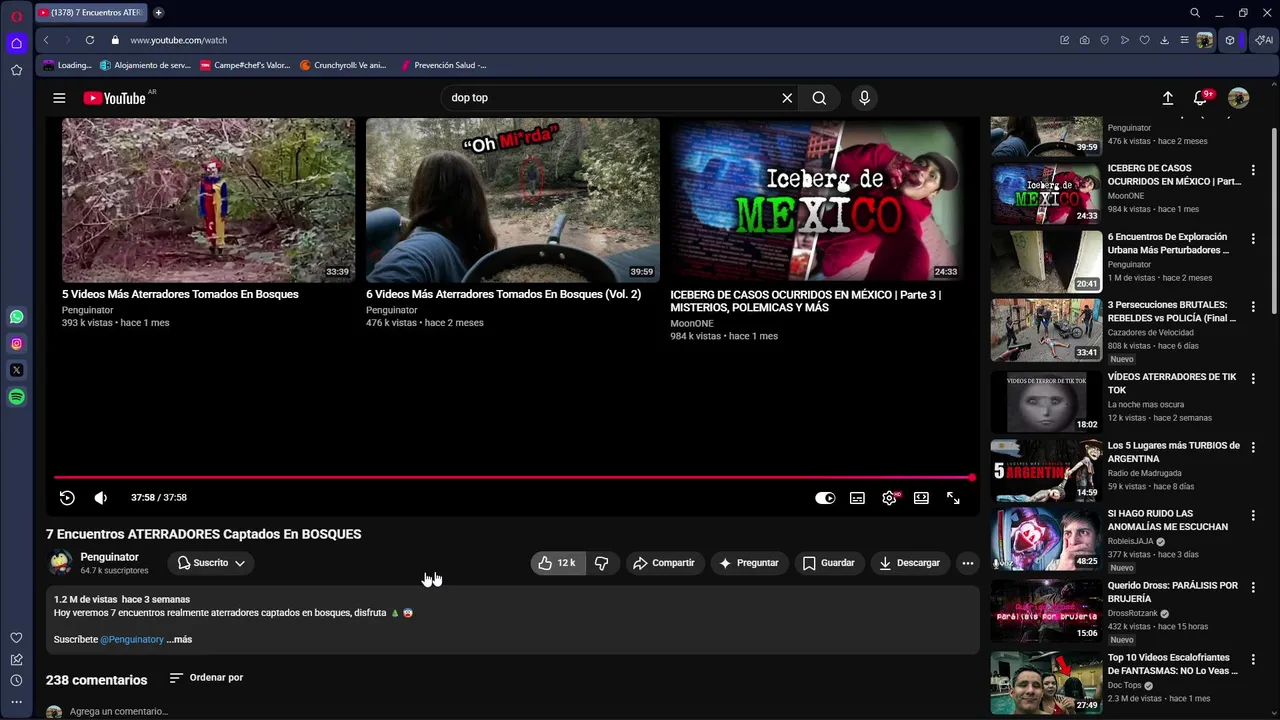The height and width of the screenshot is (720, 1280).
Task: Expand description with ...más
Action: (x=179, y=639)
